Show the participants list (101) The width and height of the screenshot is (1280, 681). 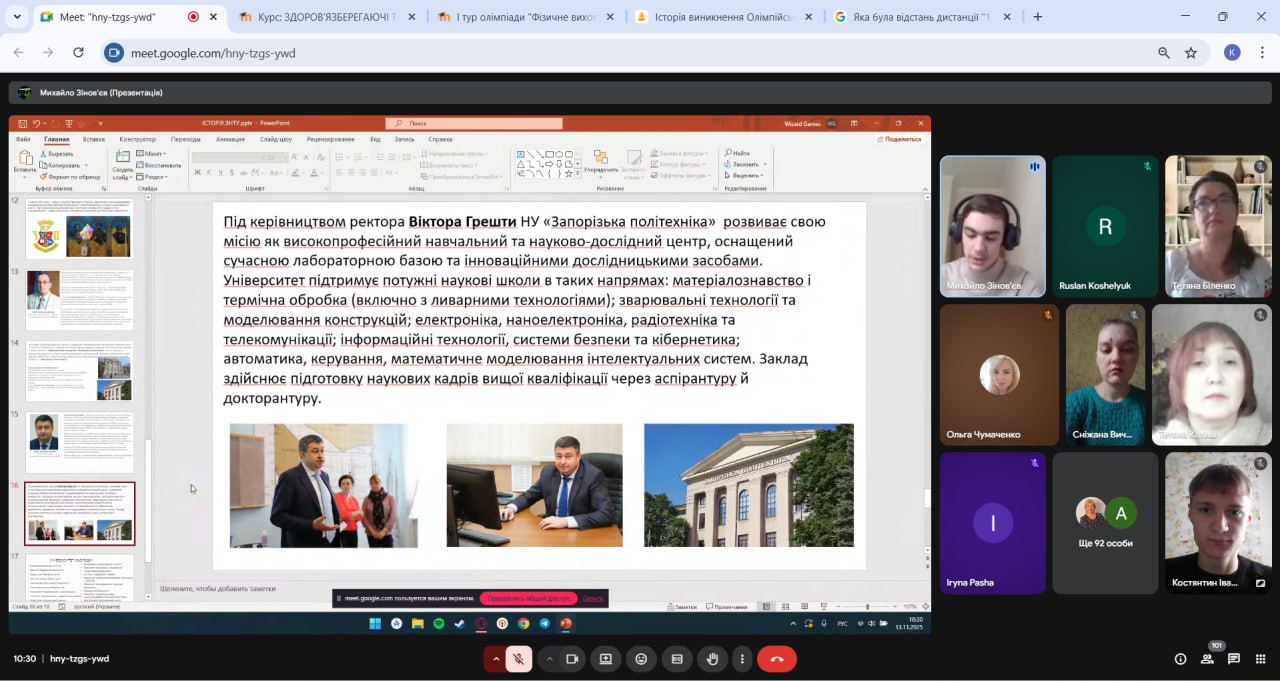coord(1207,659)
